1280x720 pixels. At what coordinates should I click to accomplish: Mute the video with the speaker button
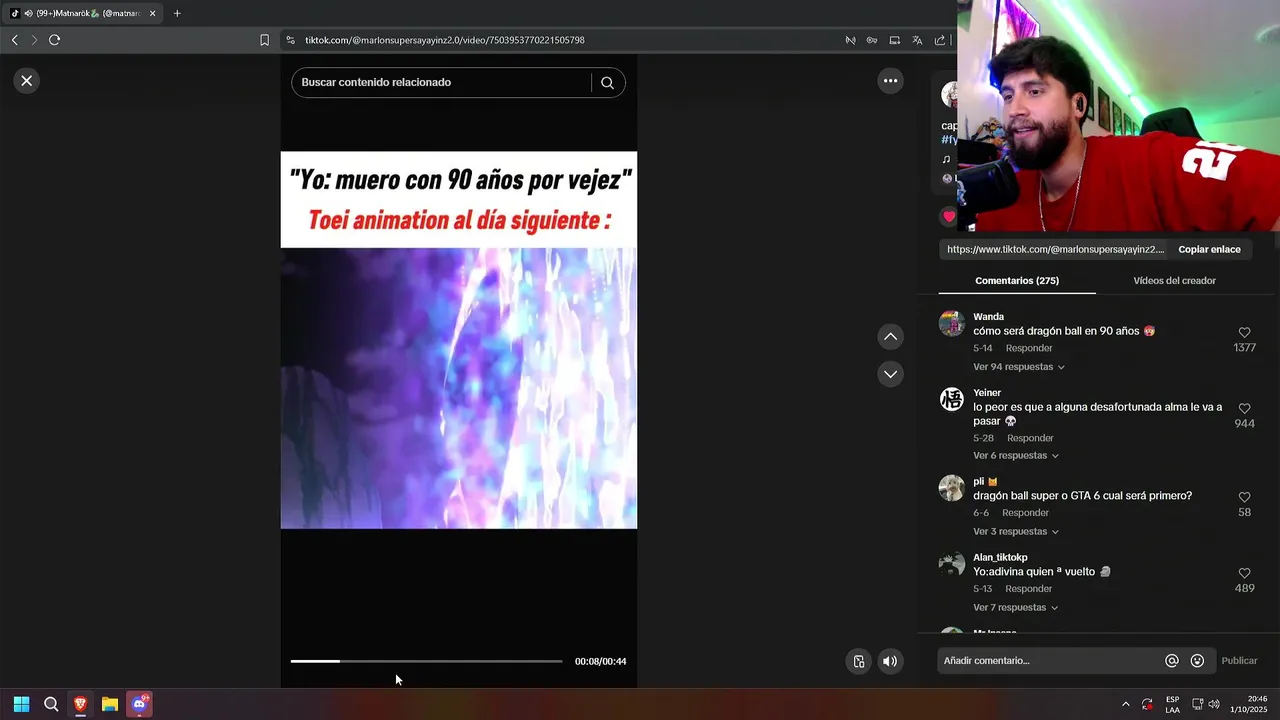(x=890, y=661)
